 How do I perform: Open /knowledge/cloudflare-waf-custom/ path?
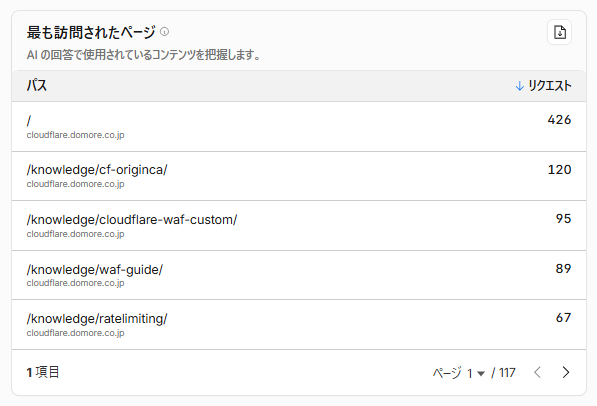(x=132, y=220)
